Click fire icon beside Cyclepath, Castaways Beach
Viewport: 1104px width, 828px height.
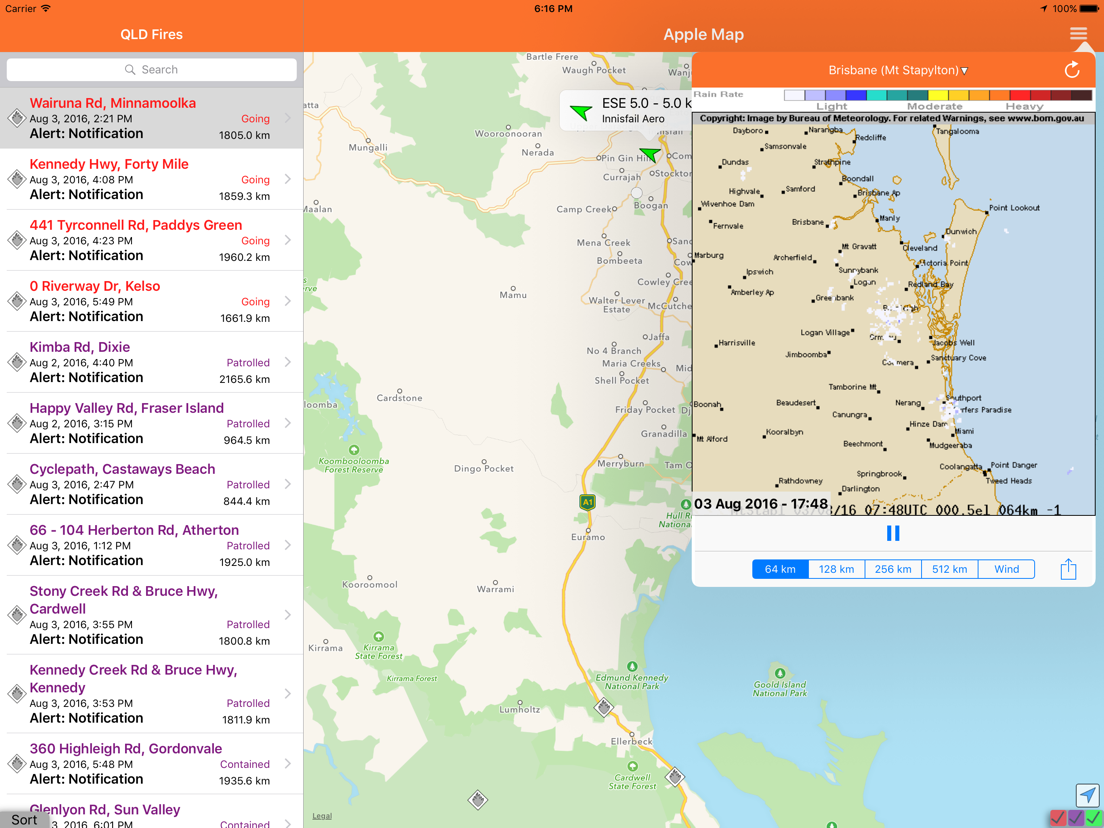point(17,484)
